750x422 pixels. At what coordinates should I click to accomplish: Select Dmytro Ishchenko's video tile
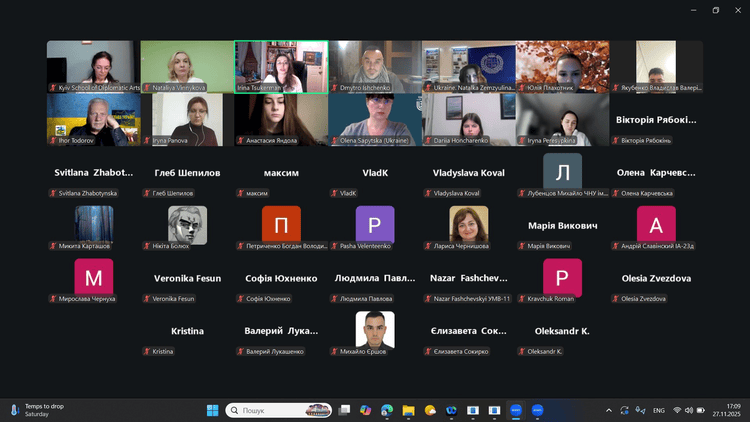(375, 65)
